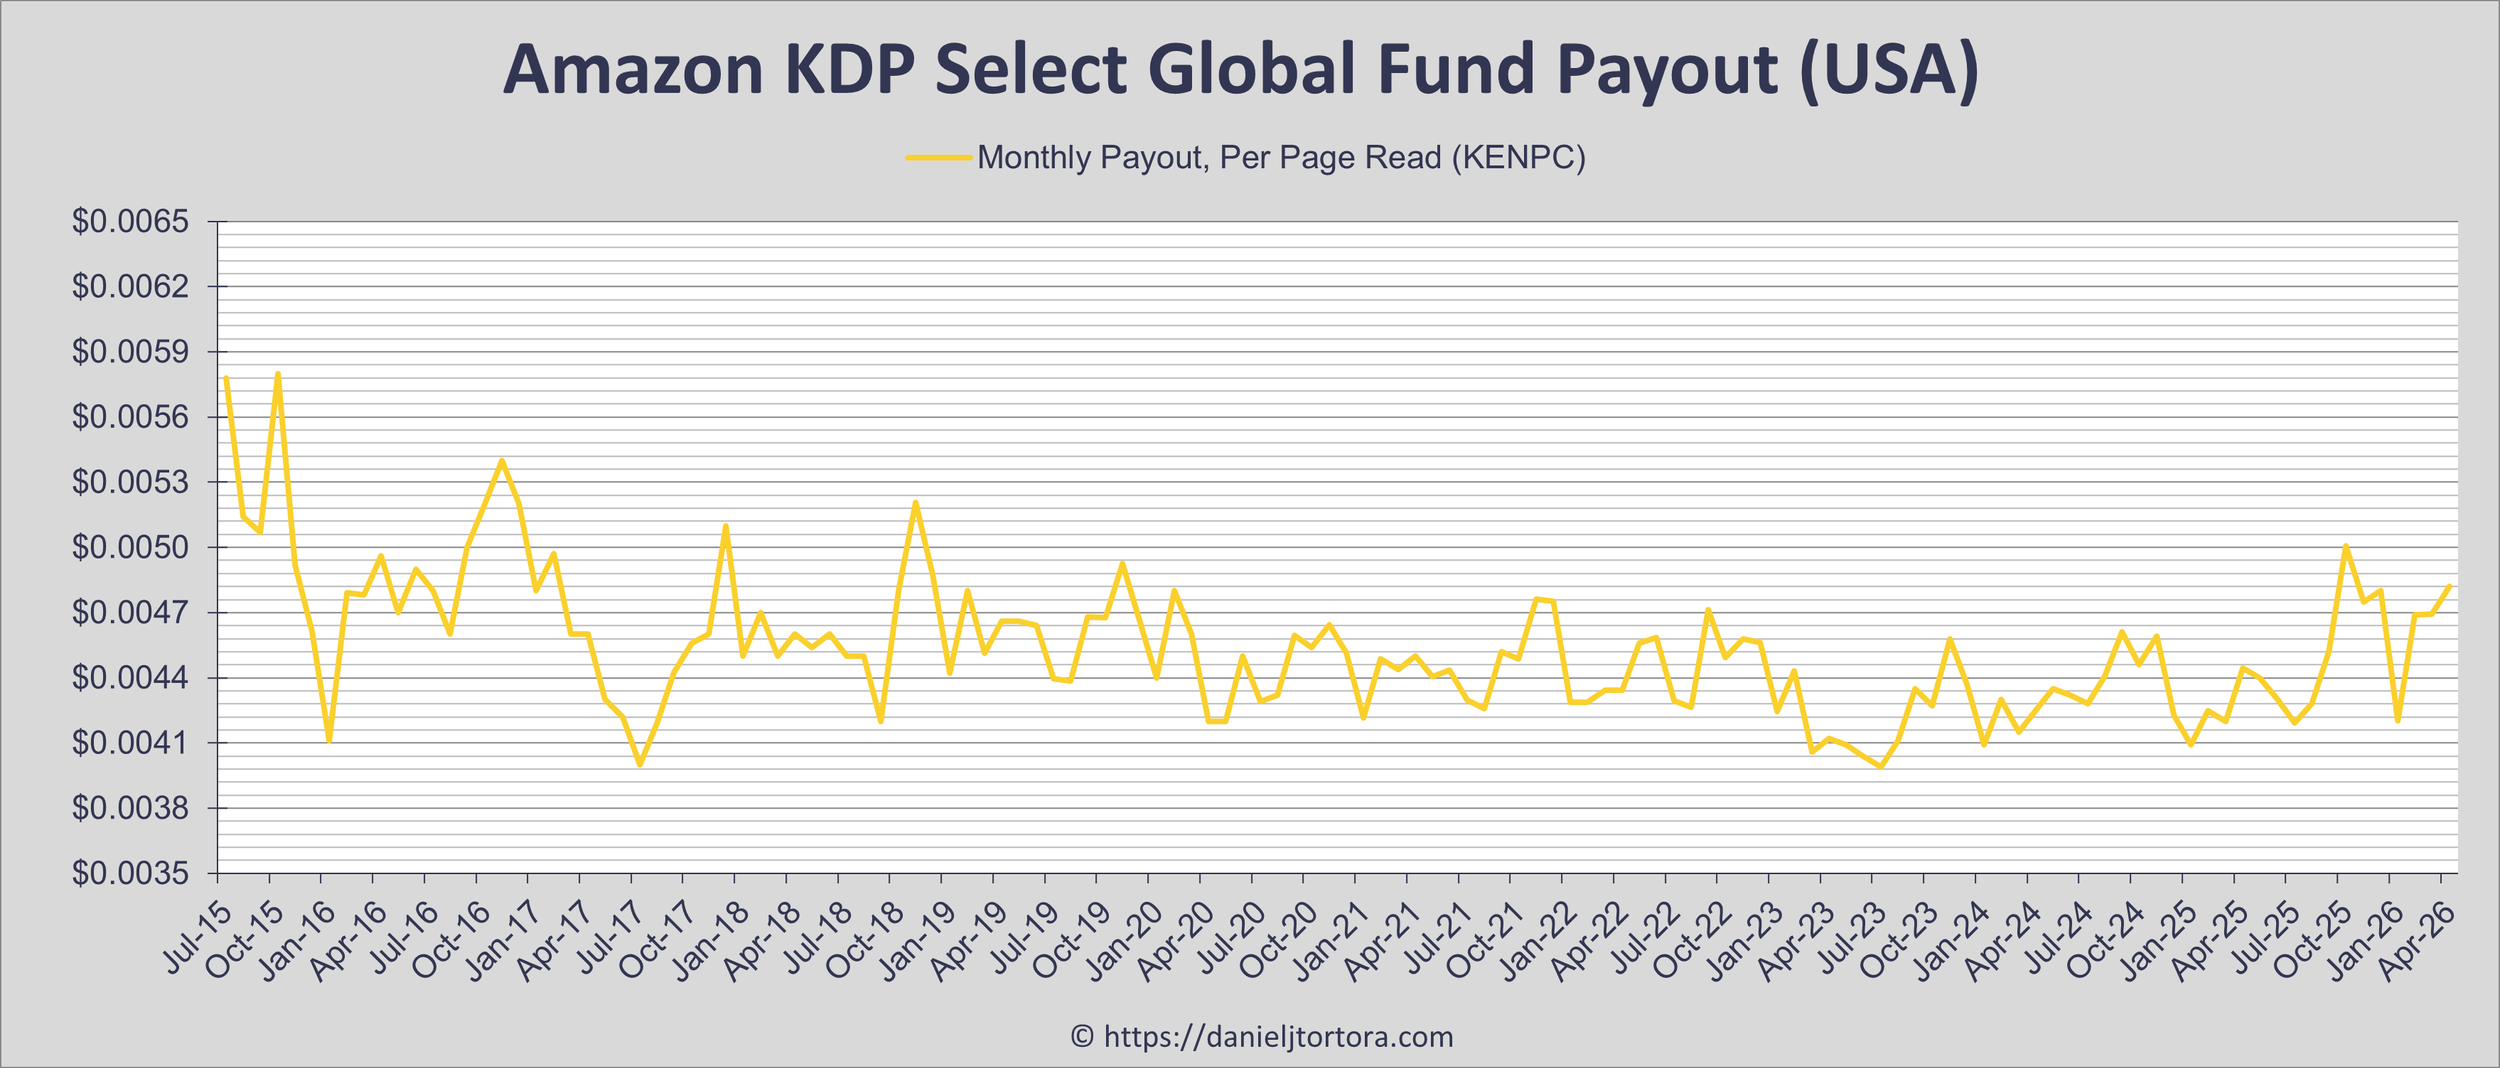Screen dimensions: 2500x1068
Task: Click the copyright link https://danieljtortora.com
Action: (x=1278, y=1036)
